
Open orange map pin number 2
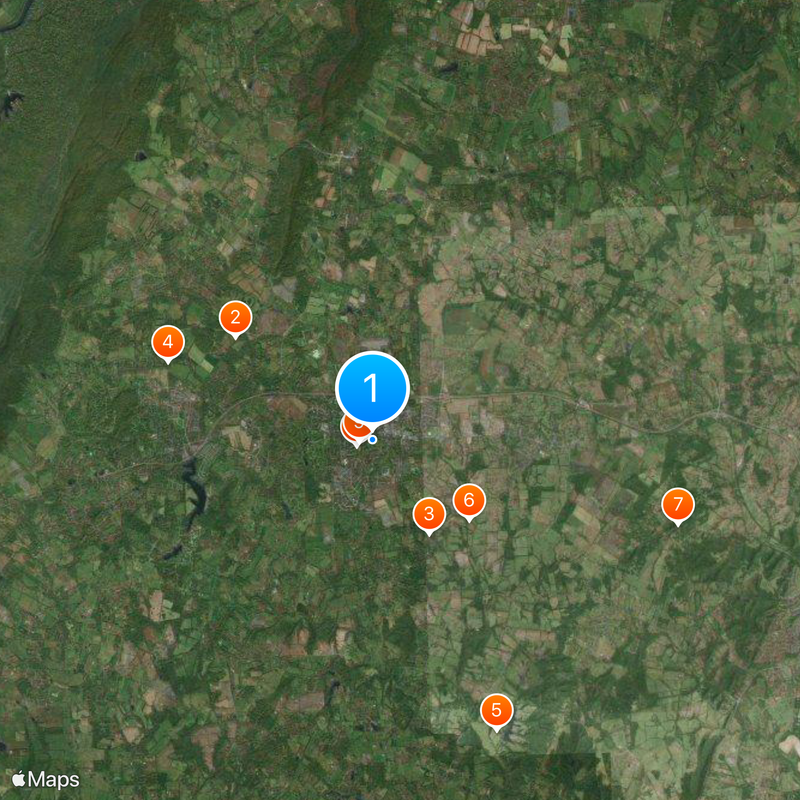[x=235, y=318]
